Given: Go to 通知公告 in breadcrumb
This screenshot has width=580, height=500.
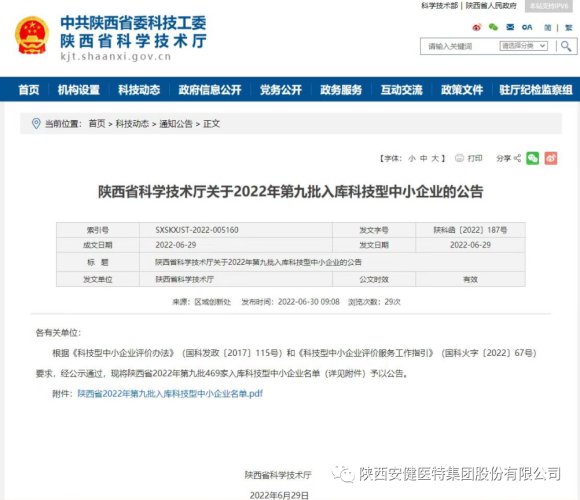Looking at the screenshot, I should [176, 124].
